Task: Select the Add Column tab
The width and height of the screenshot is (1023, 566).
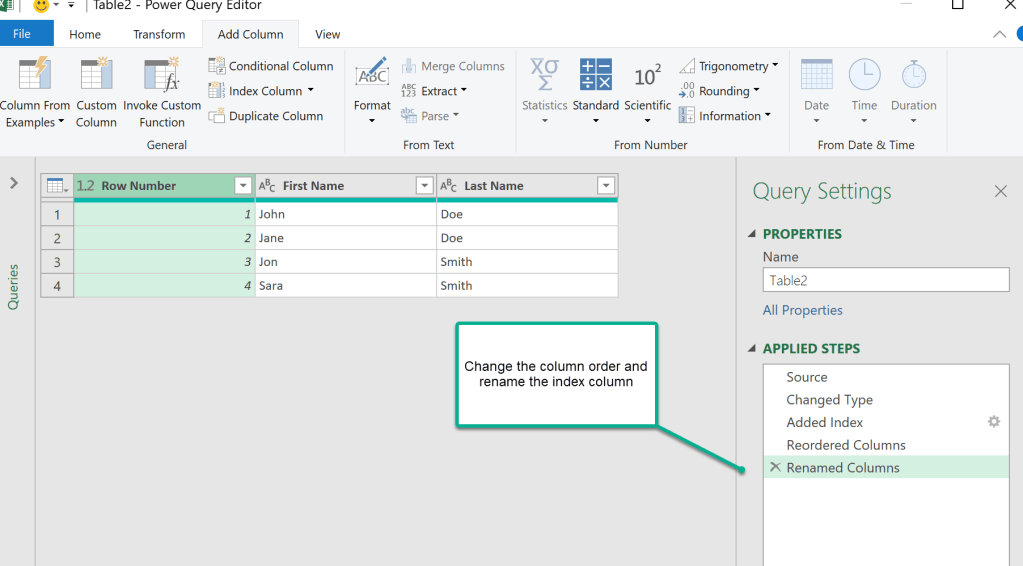Action: click(x=251, y=35)
